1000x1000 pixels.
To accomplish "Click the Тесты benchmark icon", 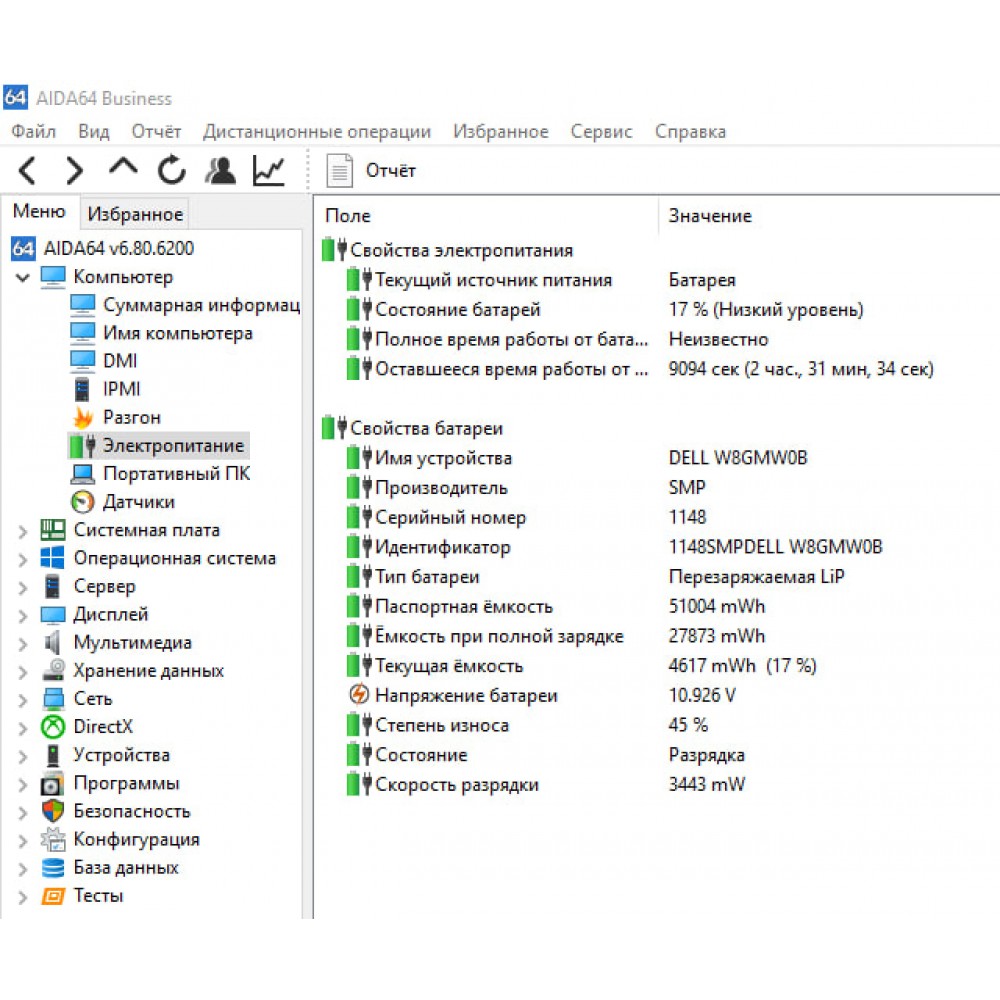I will click(x=53, y=896).
